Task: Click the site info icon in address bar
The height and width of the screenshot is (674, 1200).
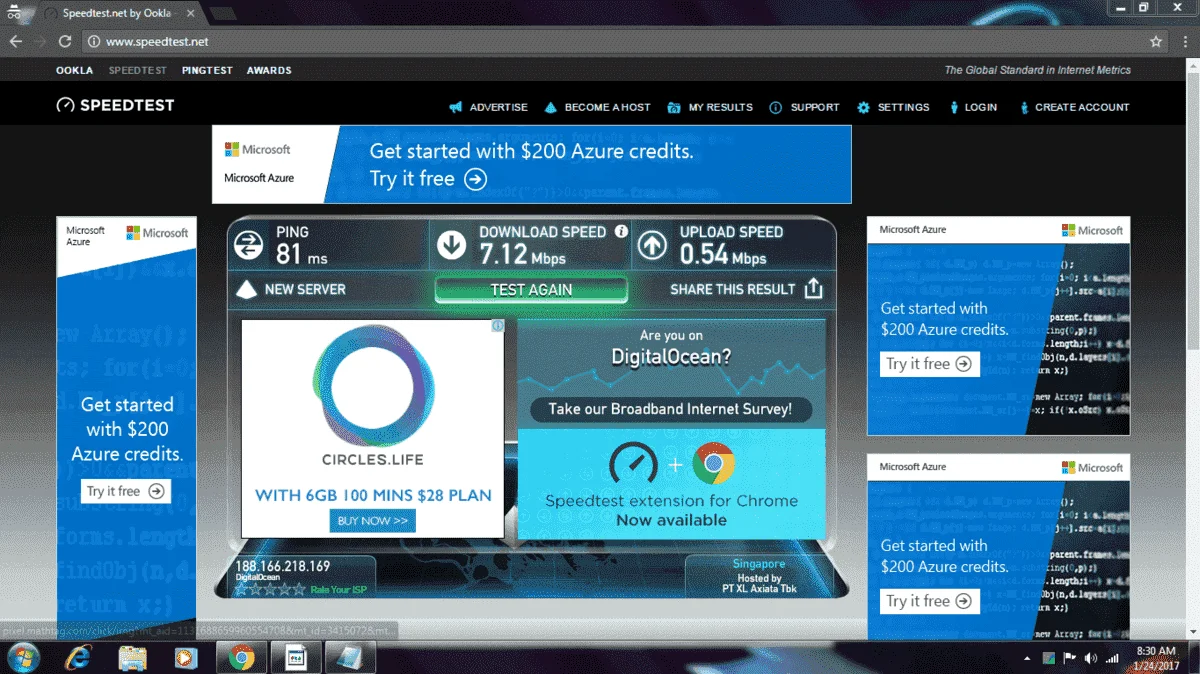Action: point(93,42)
